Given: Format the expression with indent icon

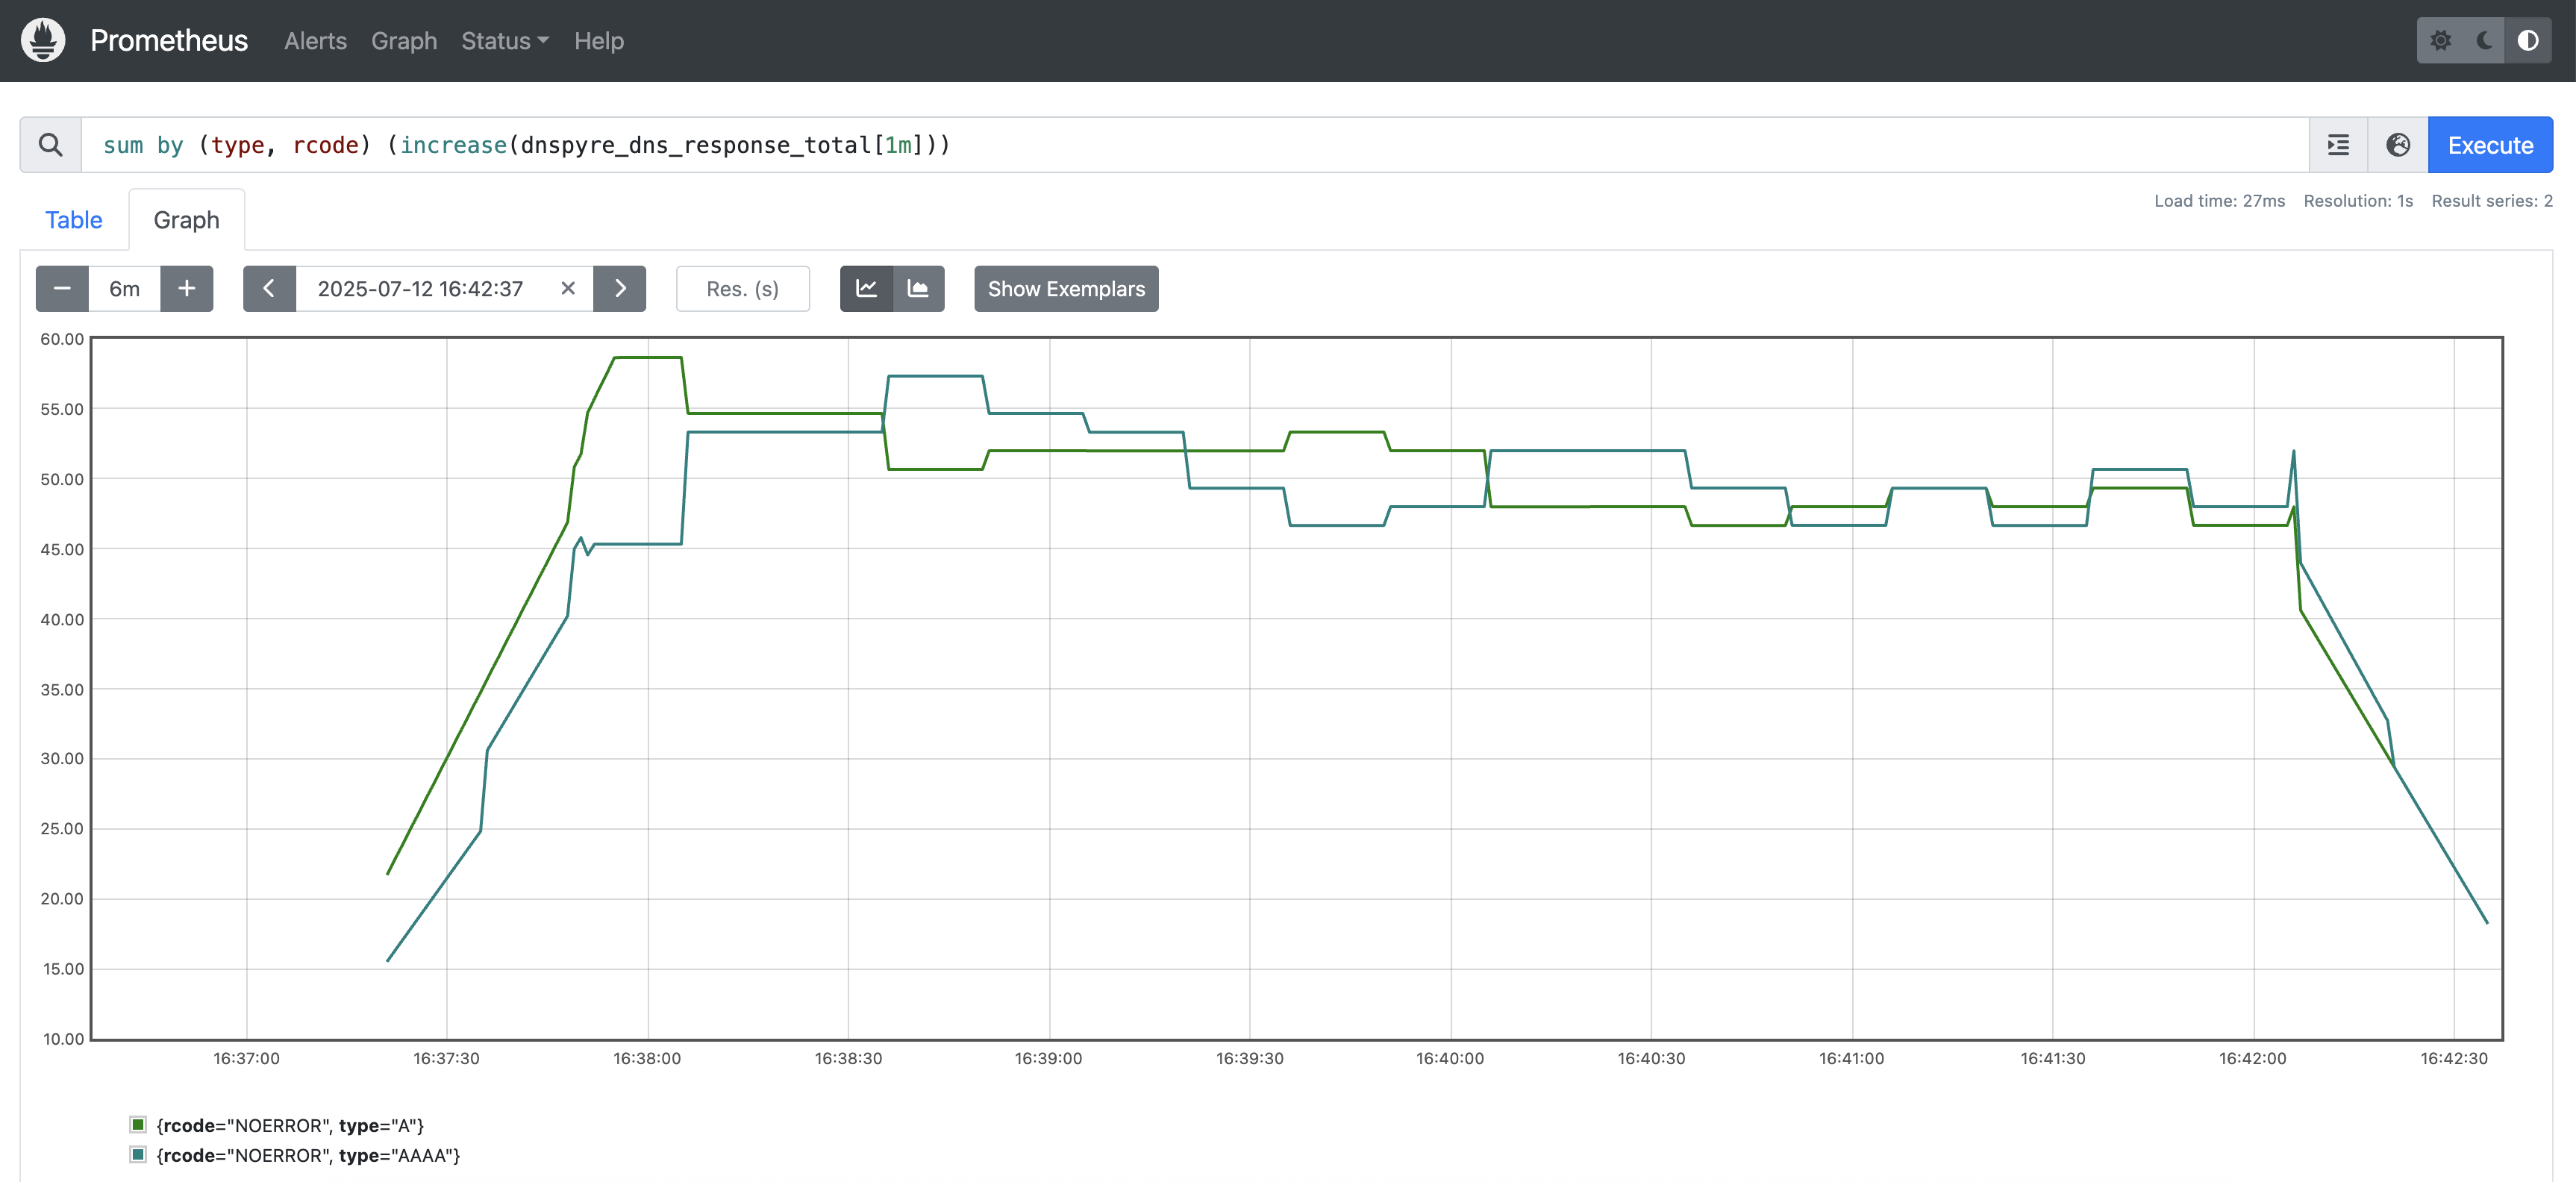Looking at the screenshot, I should 2338,145.
